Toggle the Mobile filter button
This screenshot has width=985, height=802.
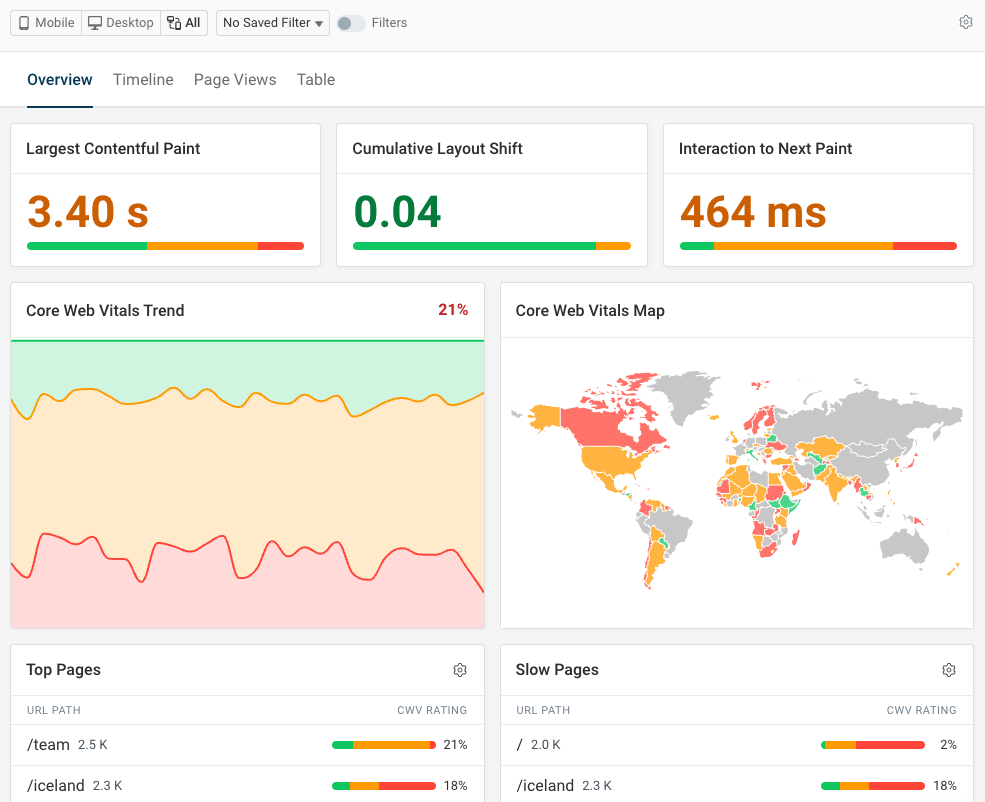pyautogui.click(x=44, y=22)
